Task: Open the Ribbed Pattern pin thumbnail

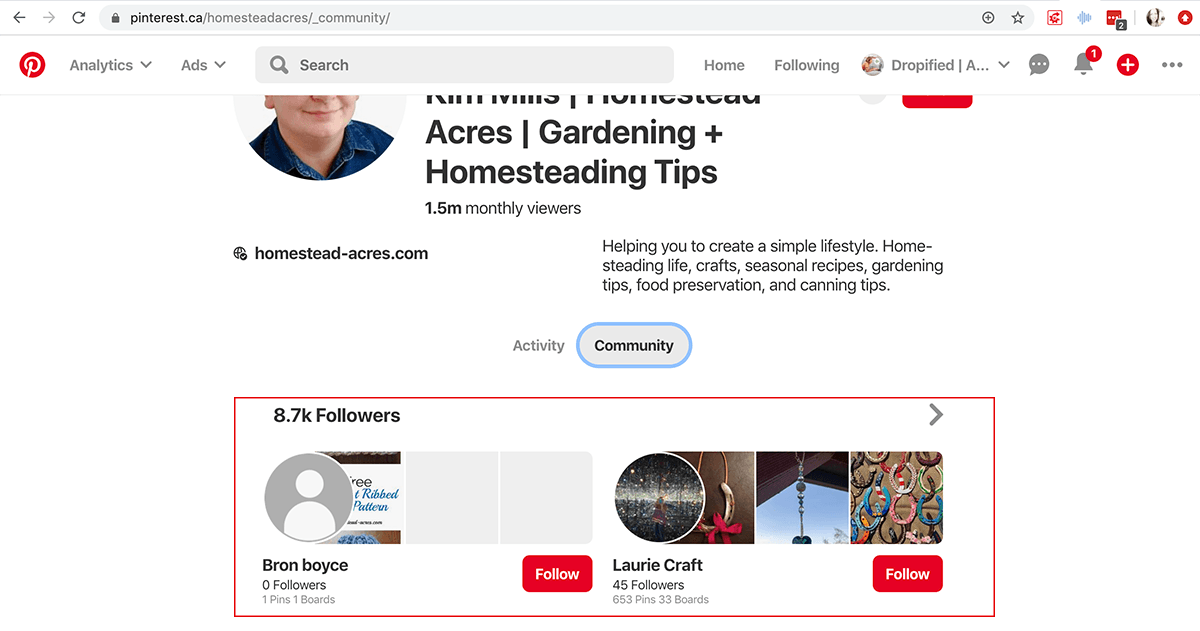Action: click(x=376, y=498)
